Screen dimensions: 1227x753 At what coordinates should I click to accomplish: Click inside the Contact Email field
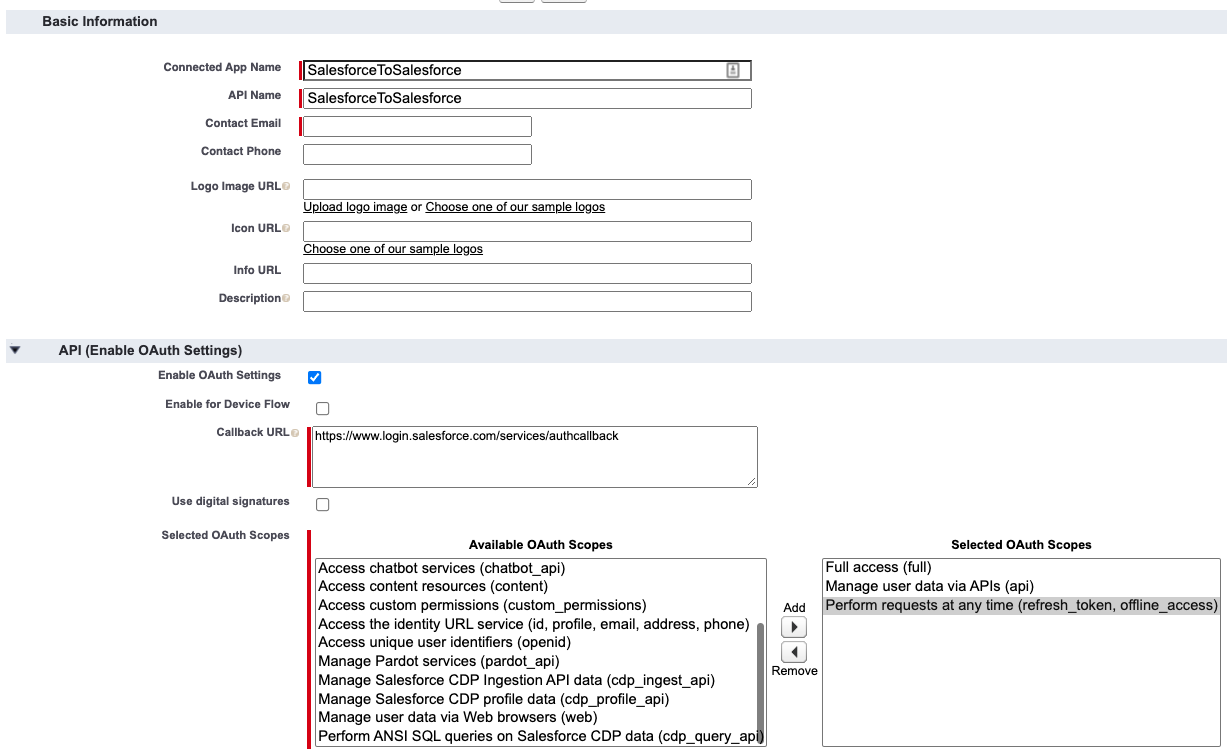[415, 126]
